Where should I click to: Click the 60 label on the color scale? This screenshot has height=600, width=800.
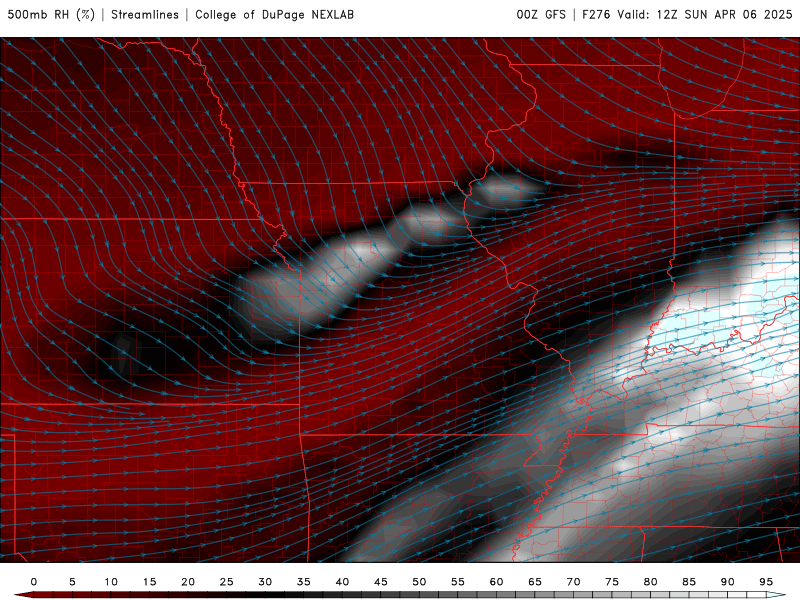tap(496, 582)
